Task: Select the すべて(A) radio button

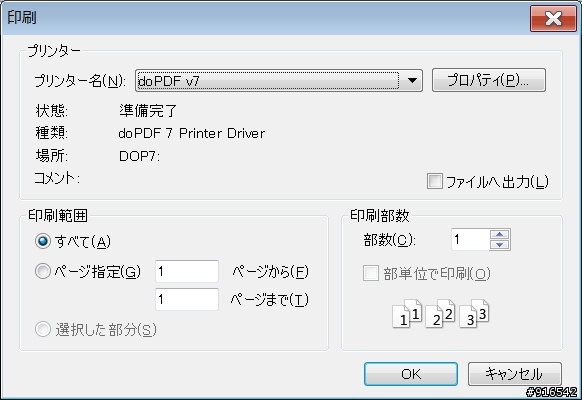Action: pyautogui.click(x=43, y=241)
